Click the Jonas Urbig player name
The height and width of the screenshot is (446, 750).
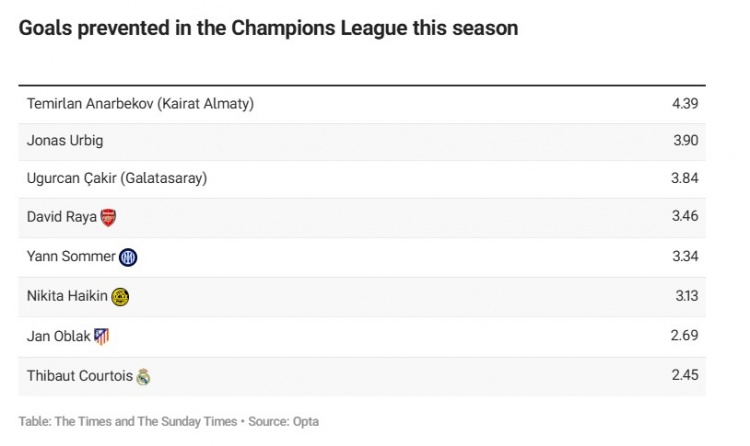[65, 141]
